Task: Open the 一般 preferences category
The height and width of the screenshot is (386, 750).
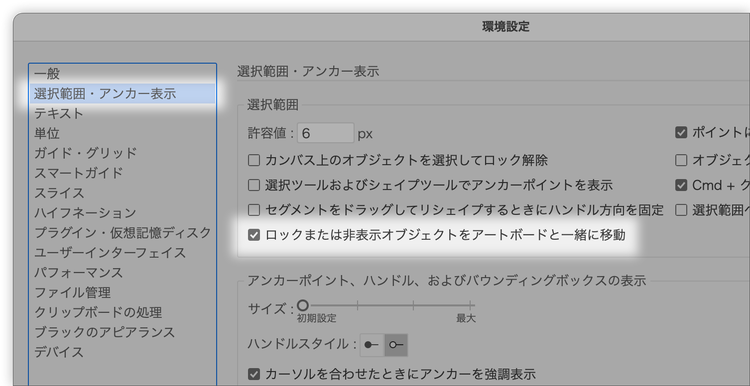Action: pos(122,74)
